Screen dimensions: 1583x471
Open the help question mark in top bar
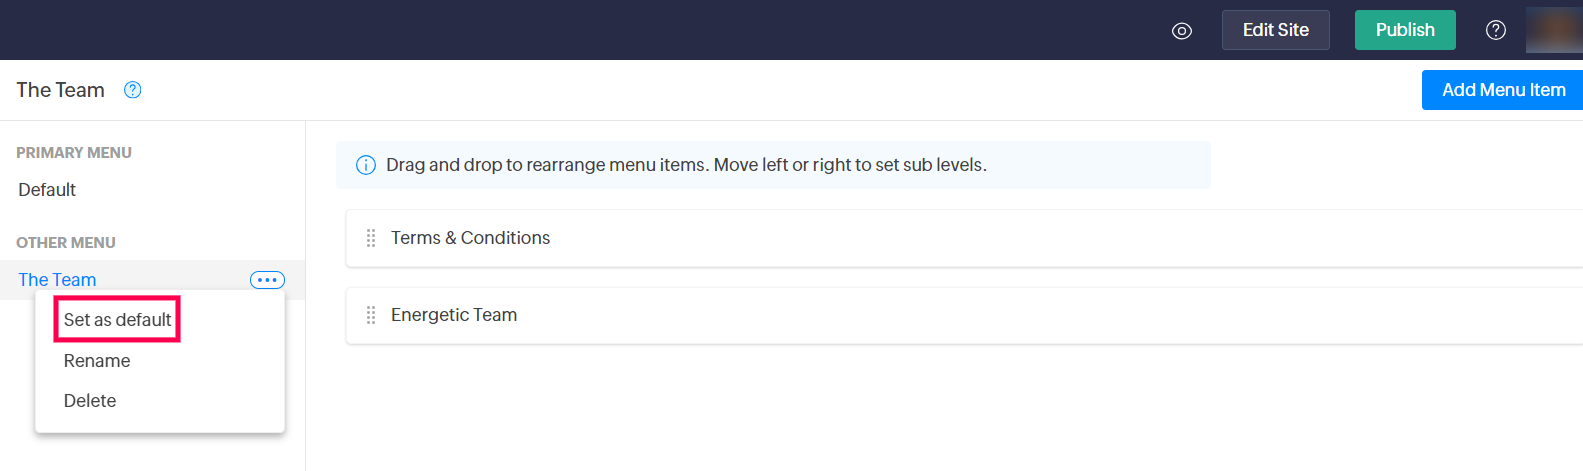pos(1496,30)
